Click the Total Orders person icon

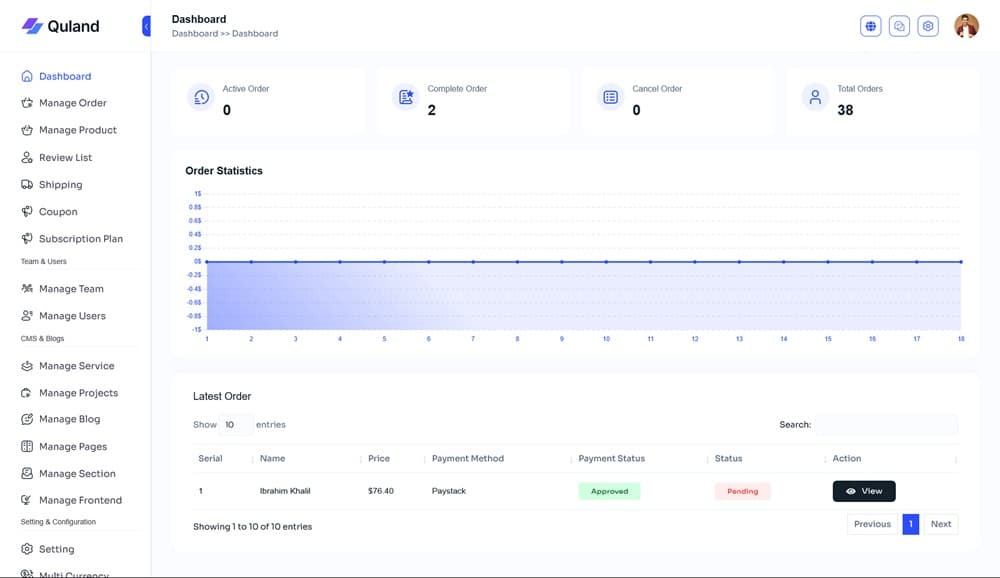[x=815, y=97]
